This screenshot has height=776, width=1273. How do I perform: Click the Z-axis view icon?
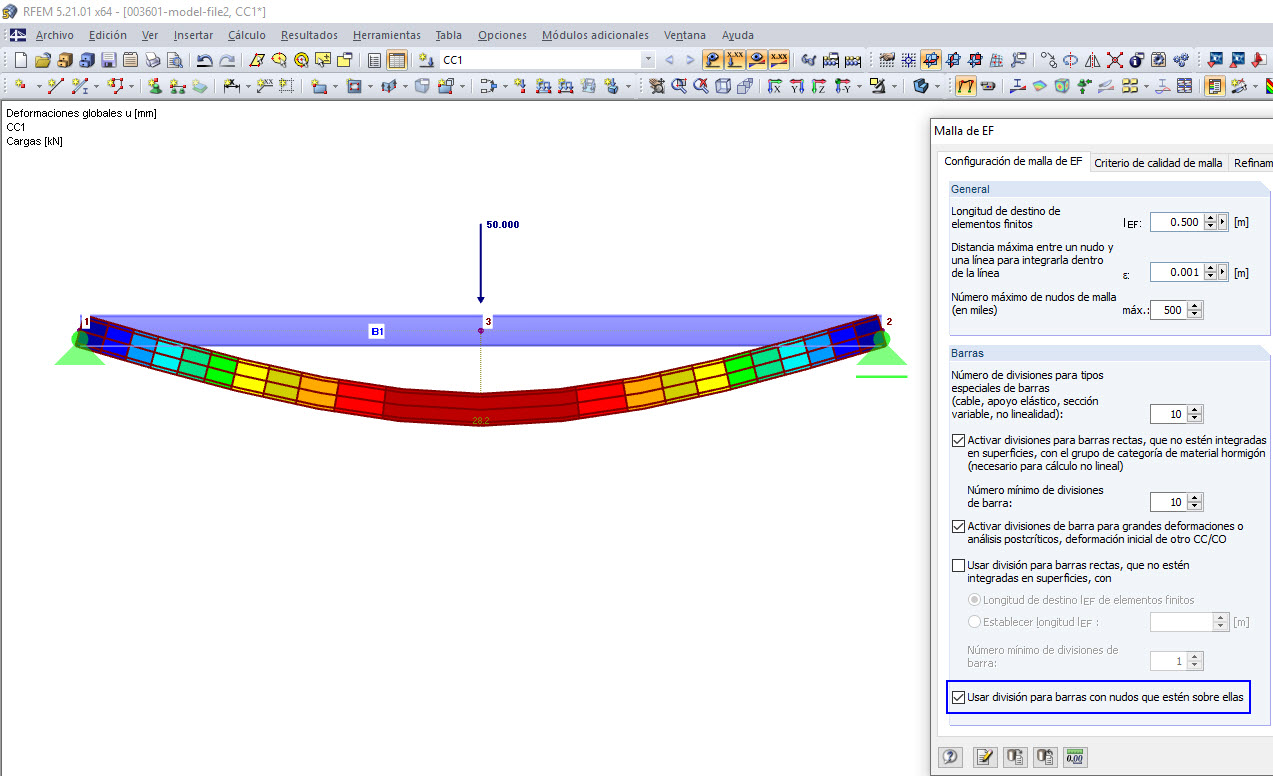pos(819,87)
